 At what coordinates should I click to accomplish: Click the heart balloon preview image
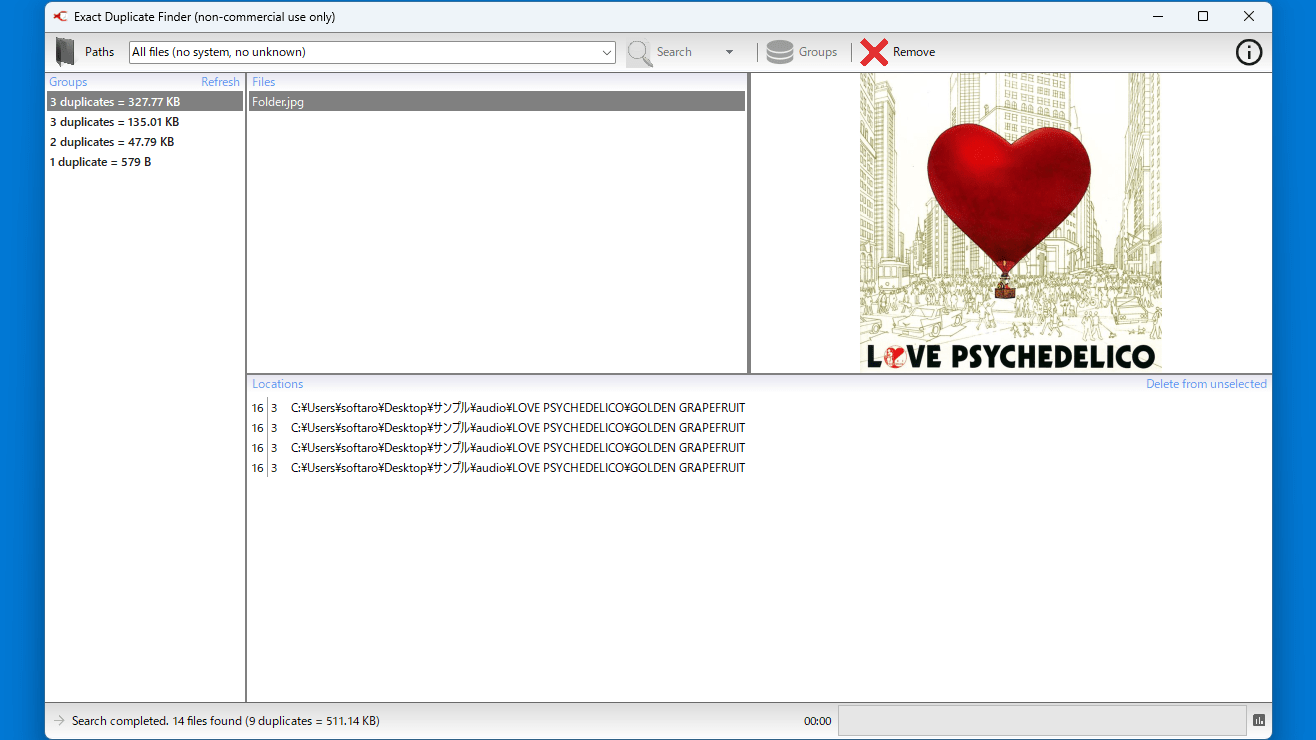(x=1010, y=222)
